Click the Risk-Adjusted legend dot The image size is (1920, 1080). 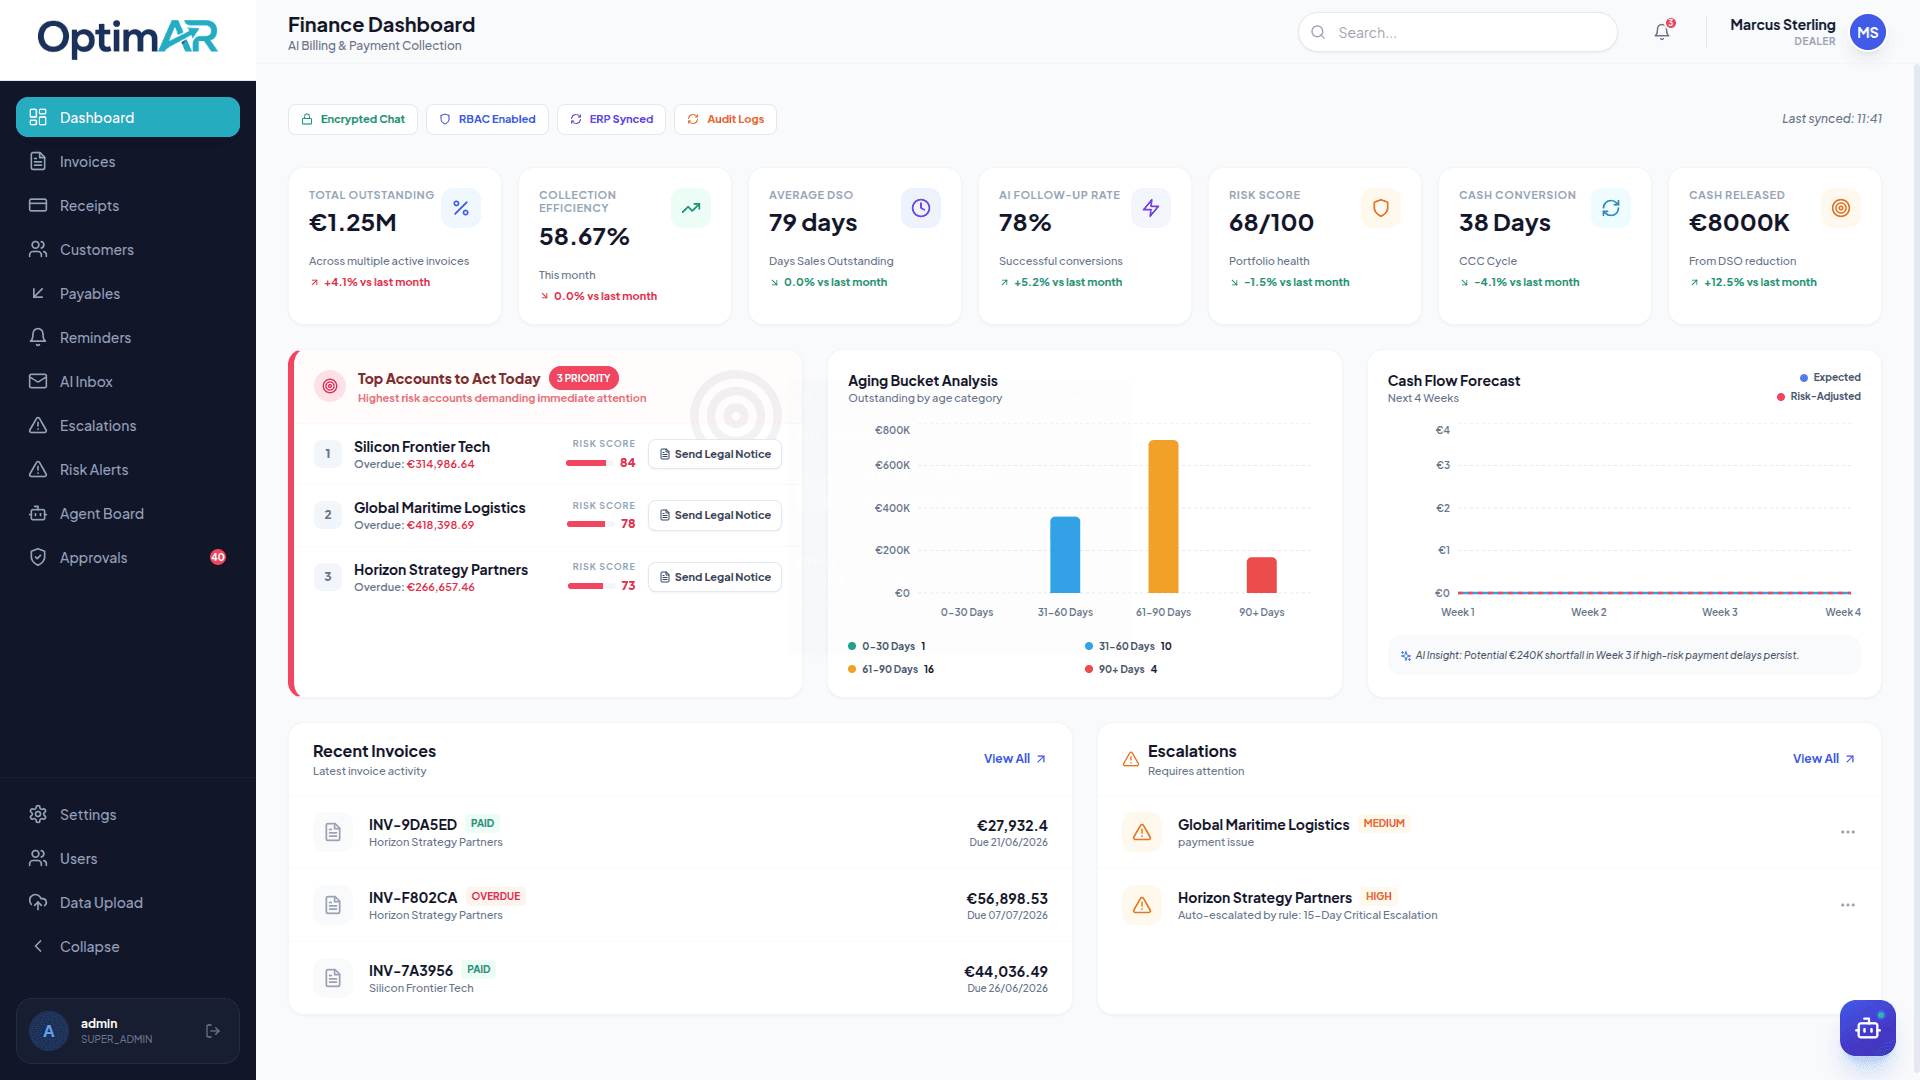point(1781,397)
